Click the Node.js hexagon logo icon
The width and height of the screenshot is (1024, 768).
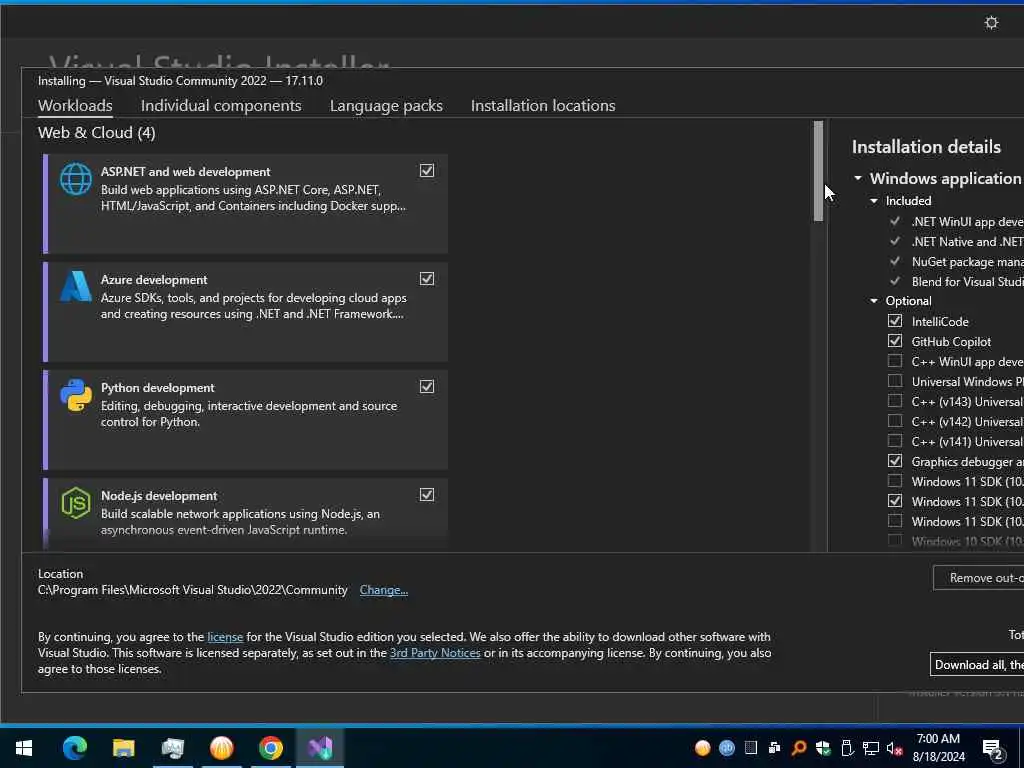pos(76,503)
